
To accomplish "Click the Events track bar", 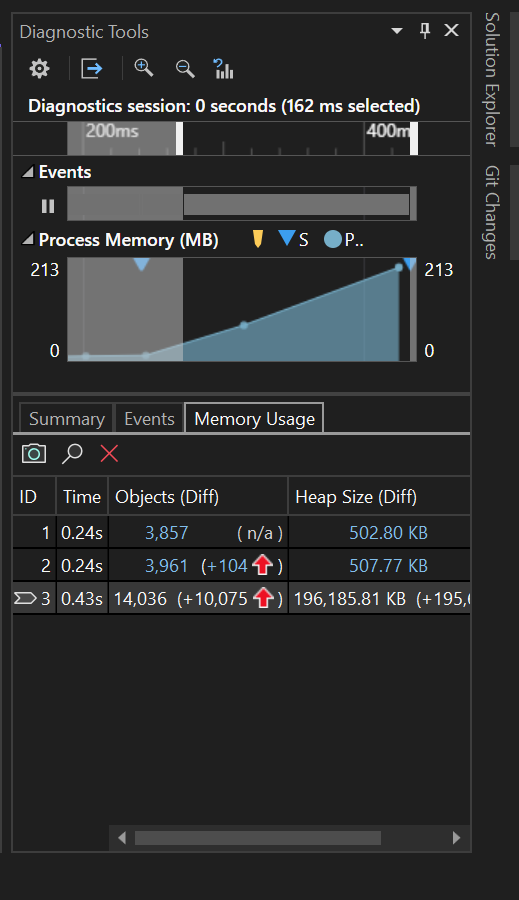I will (x=296, y=204).
